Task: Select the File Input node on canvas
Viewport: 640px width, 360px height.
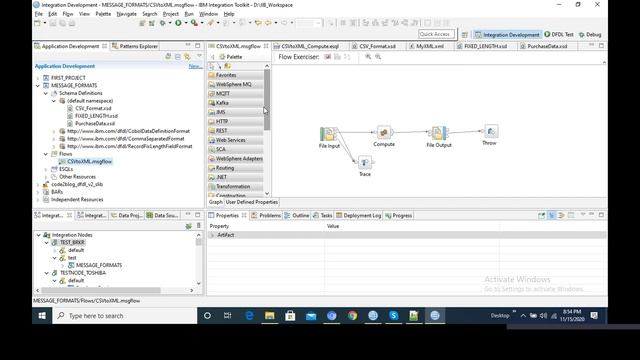Action: (x=328, y=134)
